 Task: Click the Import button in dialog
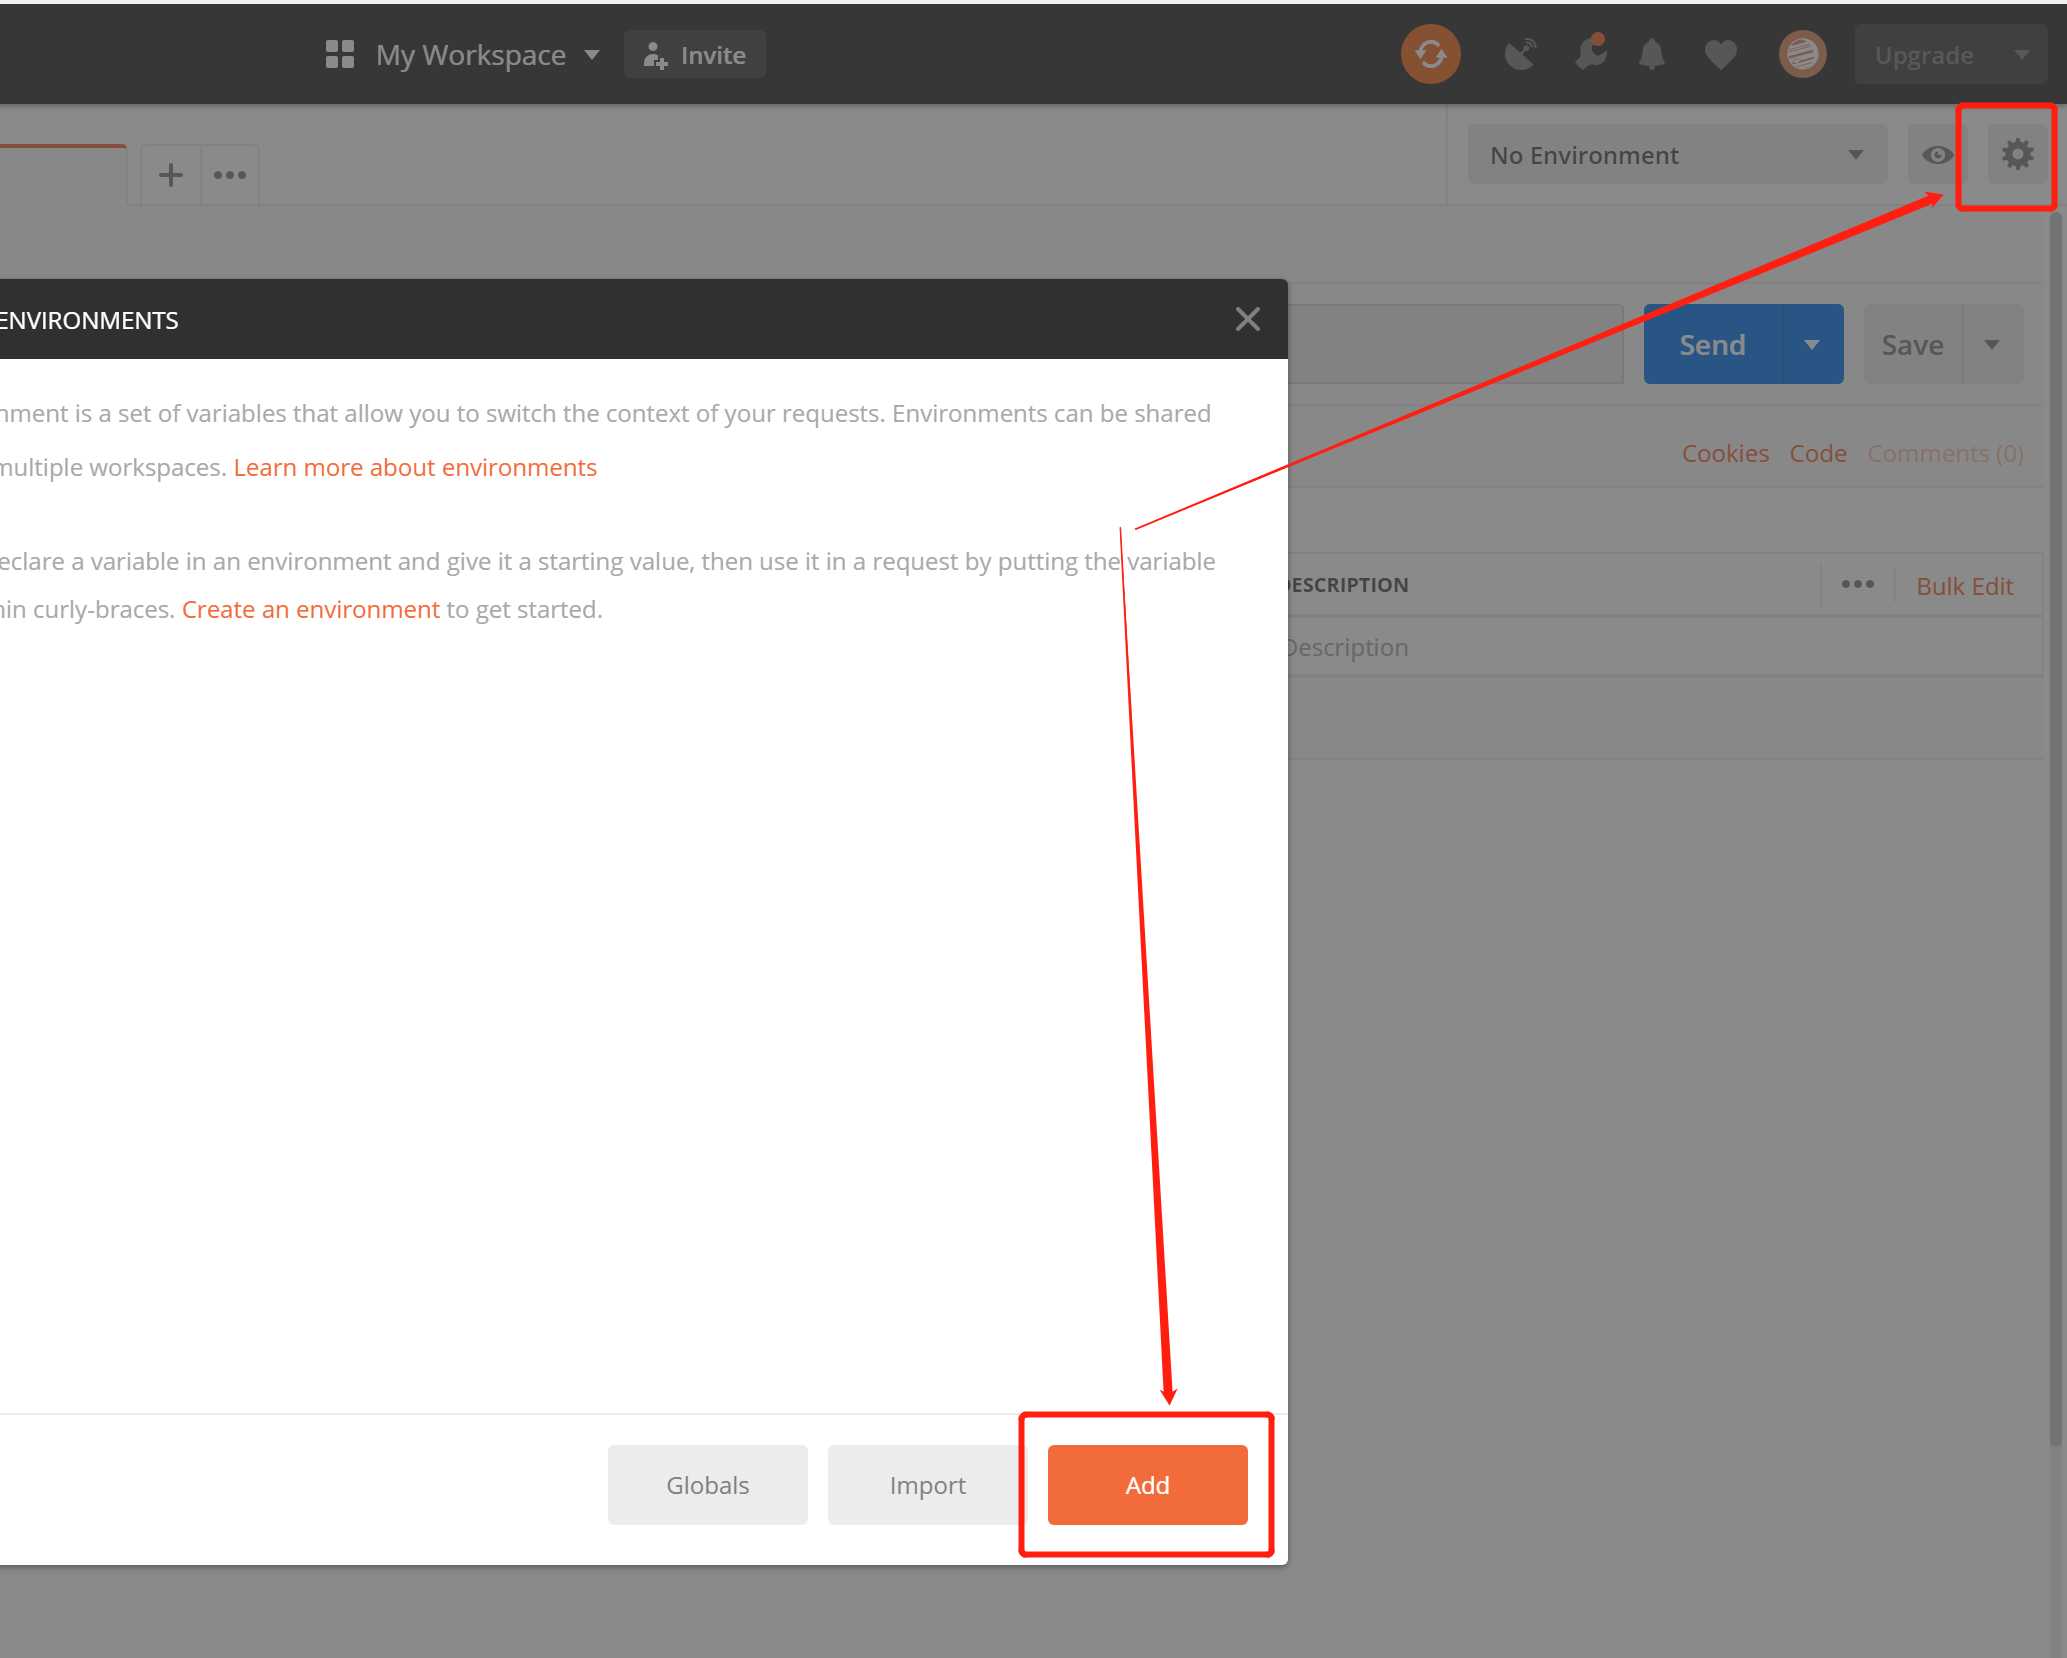pyautogui.click(x=927, y=1485)
